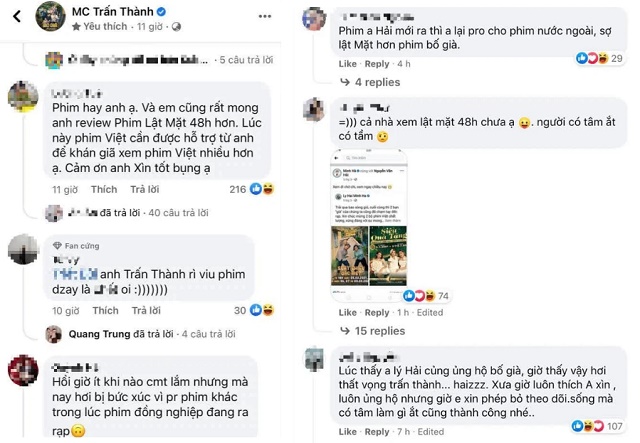Viewport: 640px width, 443px height.
Task: Expand the "15 replies" thread
Action: [x=378, y=330]
